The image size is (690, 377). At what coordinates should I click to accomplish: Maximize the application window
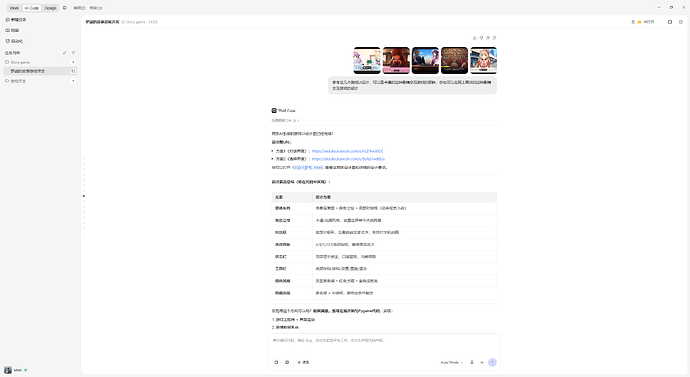pyautogui.click(x=671, y=7)
